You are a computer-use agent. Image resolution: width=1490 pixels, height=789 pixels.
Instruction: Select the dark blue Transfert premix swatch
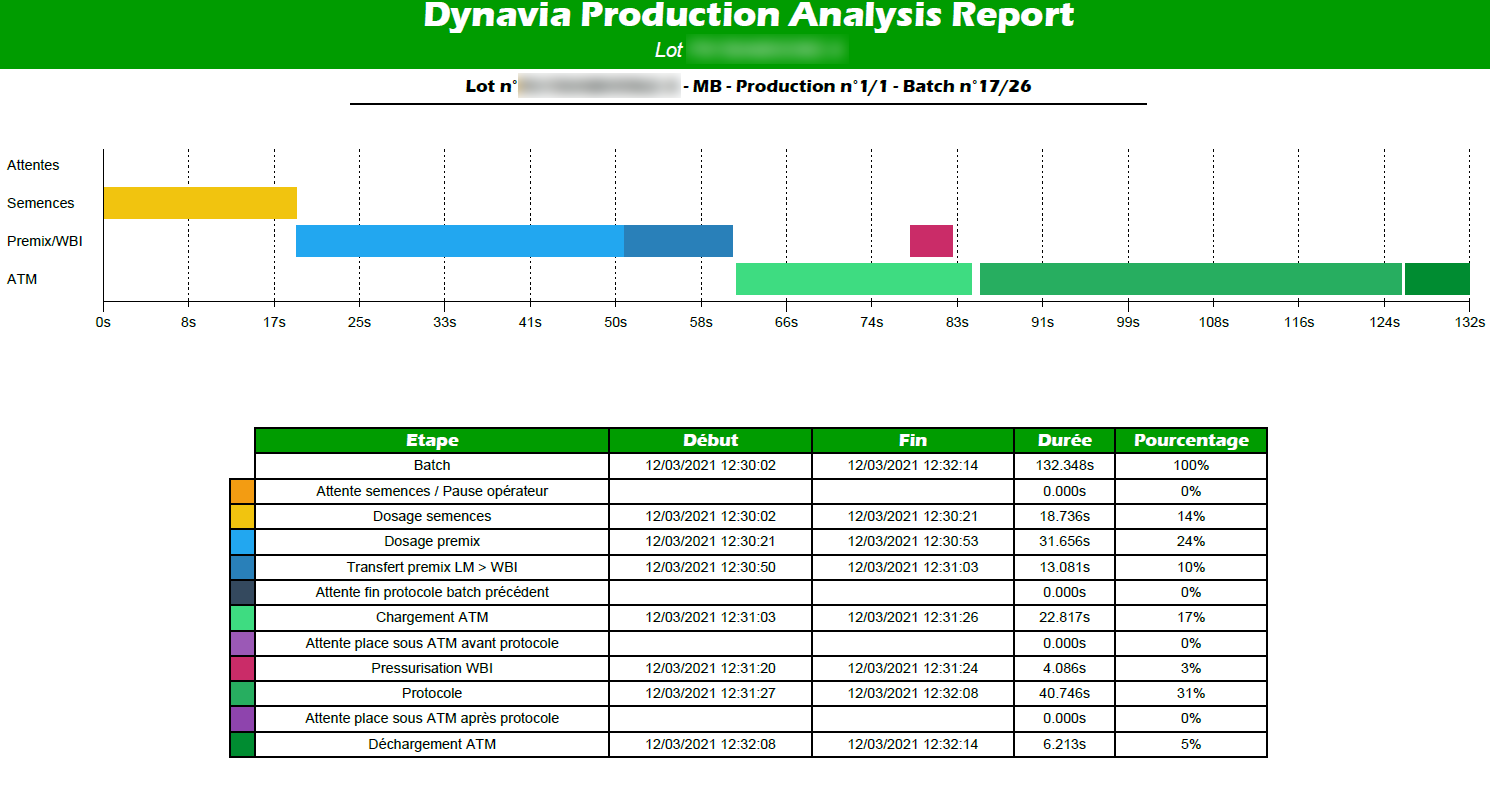click(241, 566)
